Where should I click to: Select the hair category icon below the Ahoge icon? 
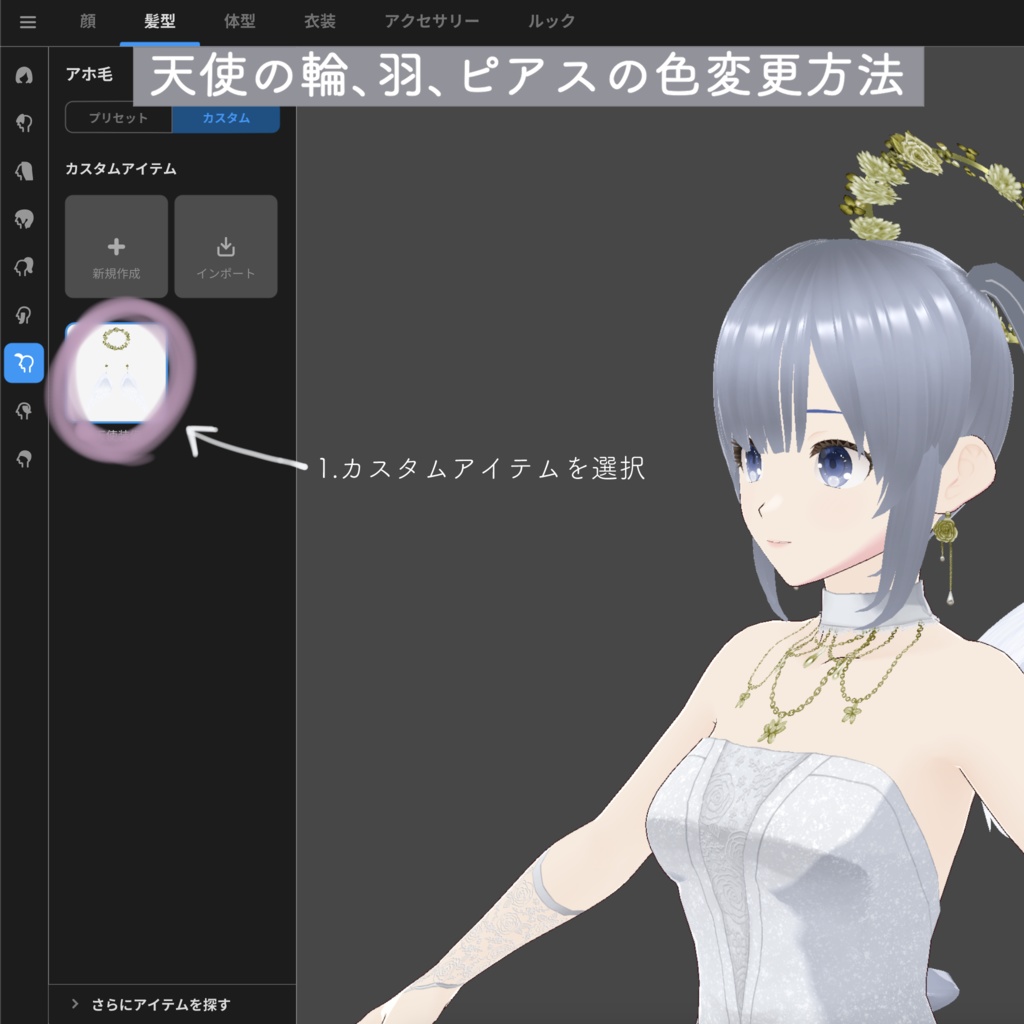[x=24, y=412]
